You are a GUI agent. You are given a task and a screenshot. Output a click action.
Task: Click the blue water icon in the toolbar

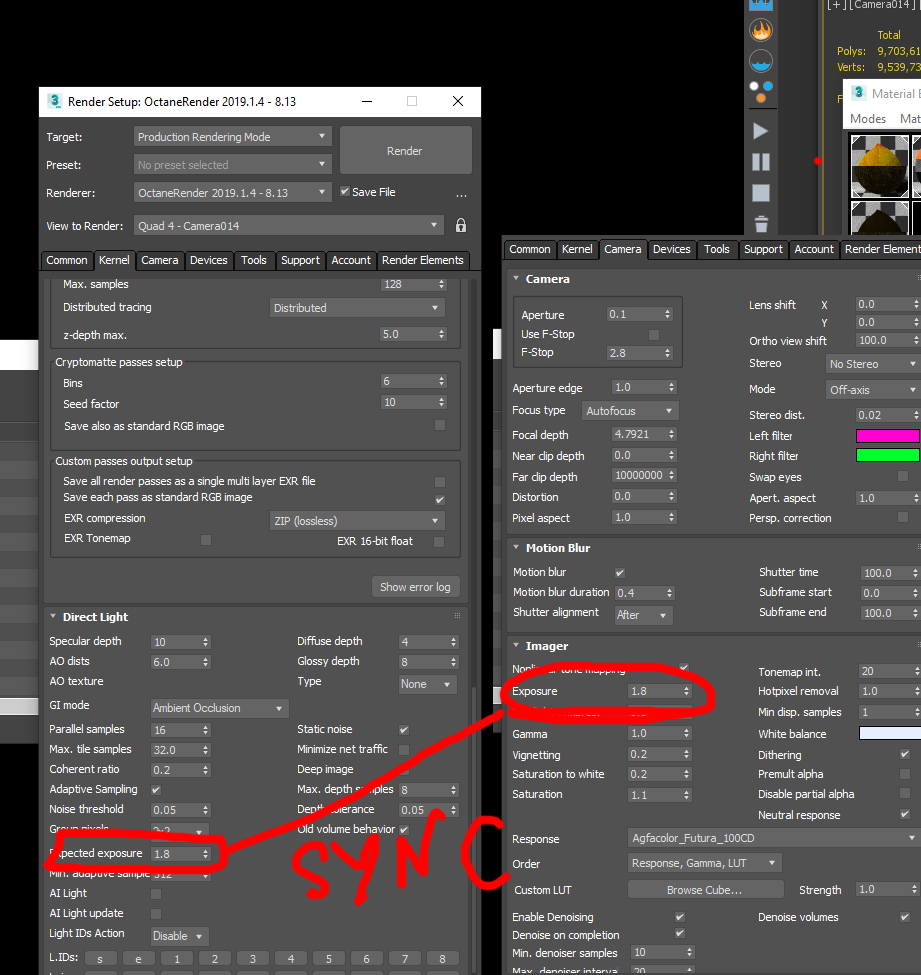pyautogui.click(x=761, y=62)
